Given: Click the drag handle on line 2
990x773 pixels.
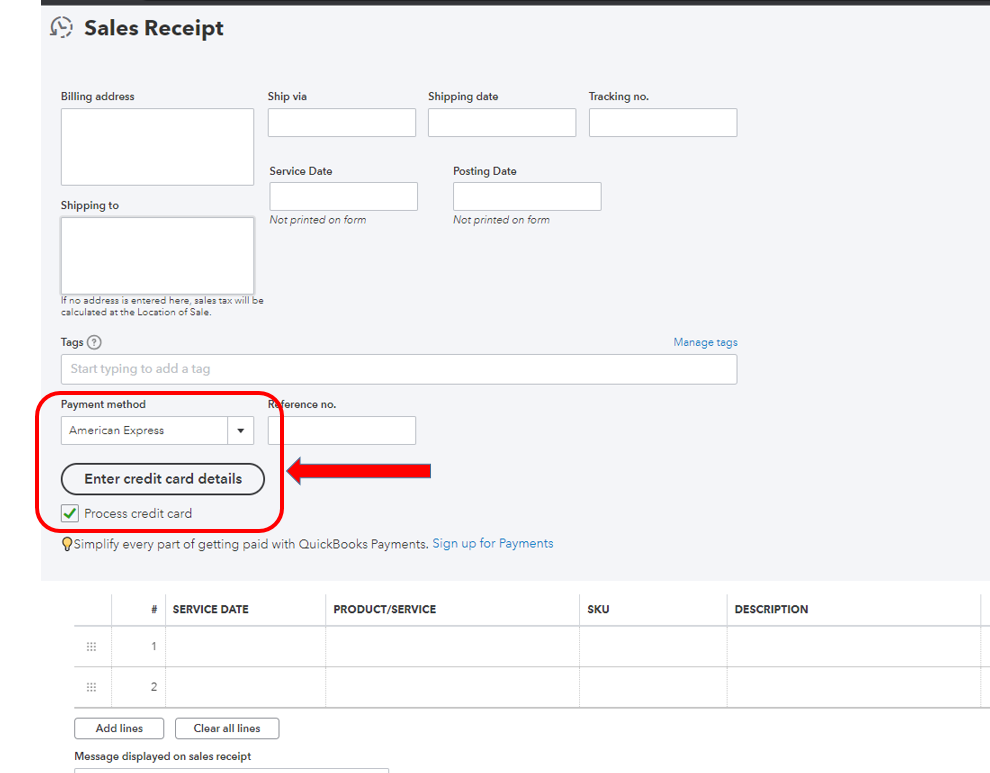Looking at the screenshot, I should tap(91, 687).
